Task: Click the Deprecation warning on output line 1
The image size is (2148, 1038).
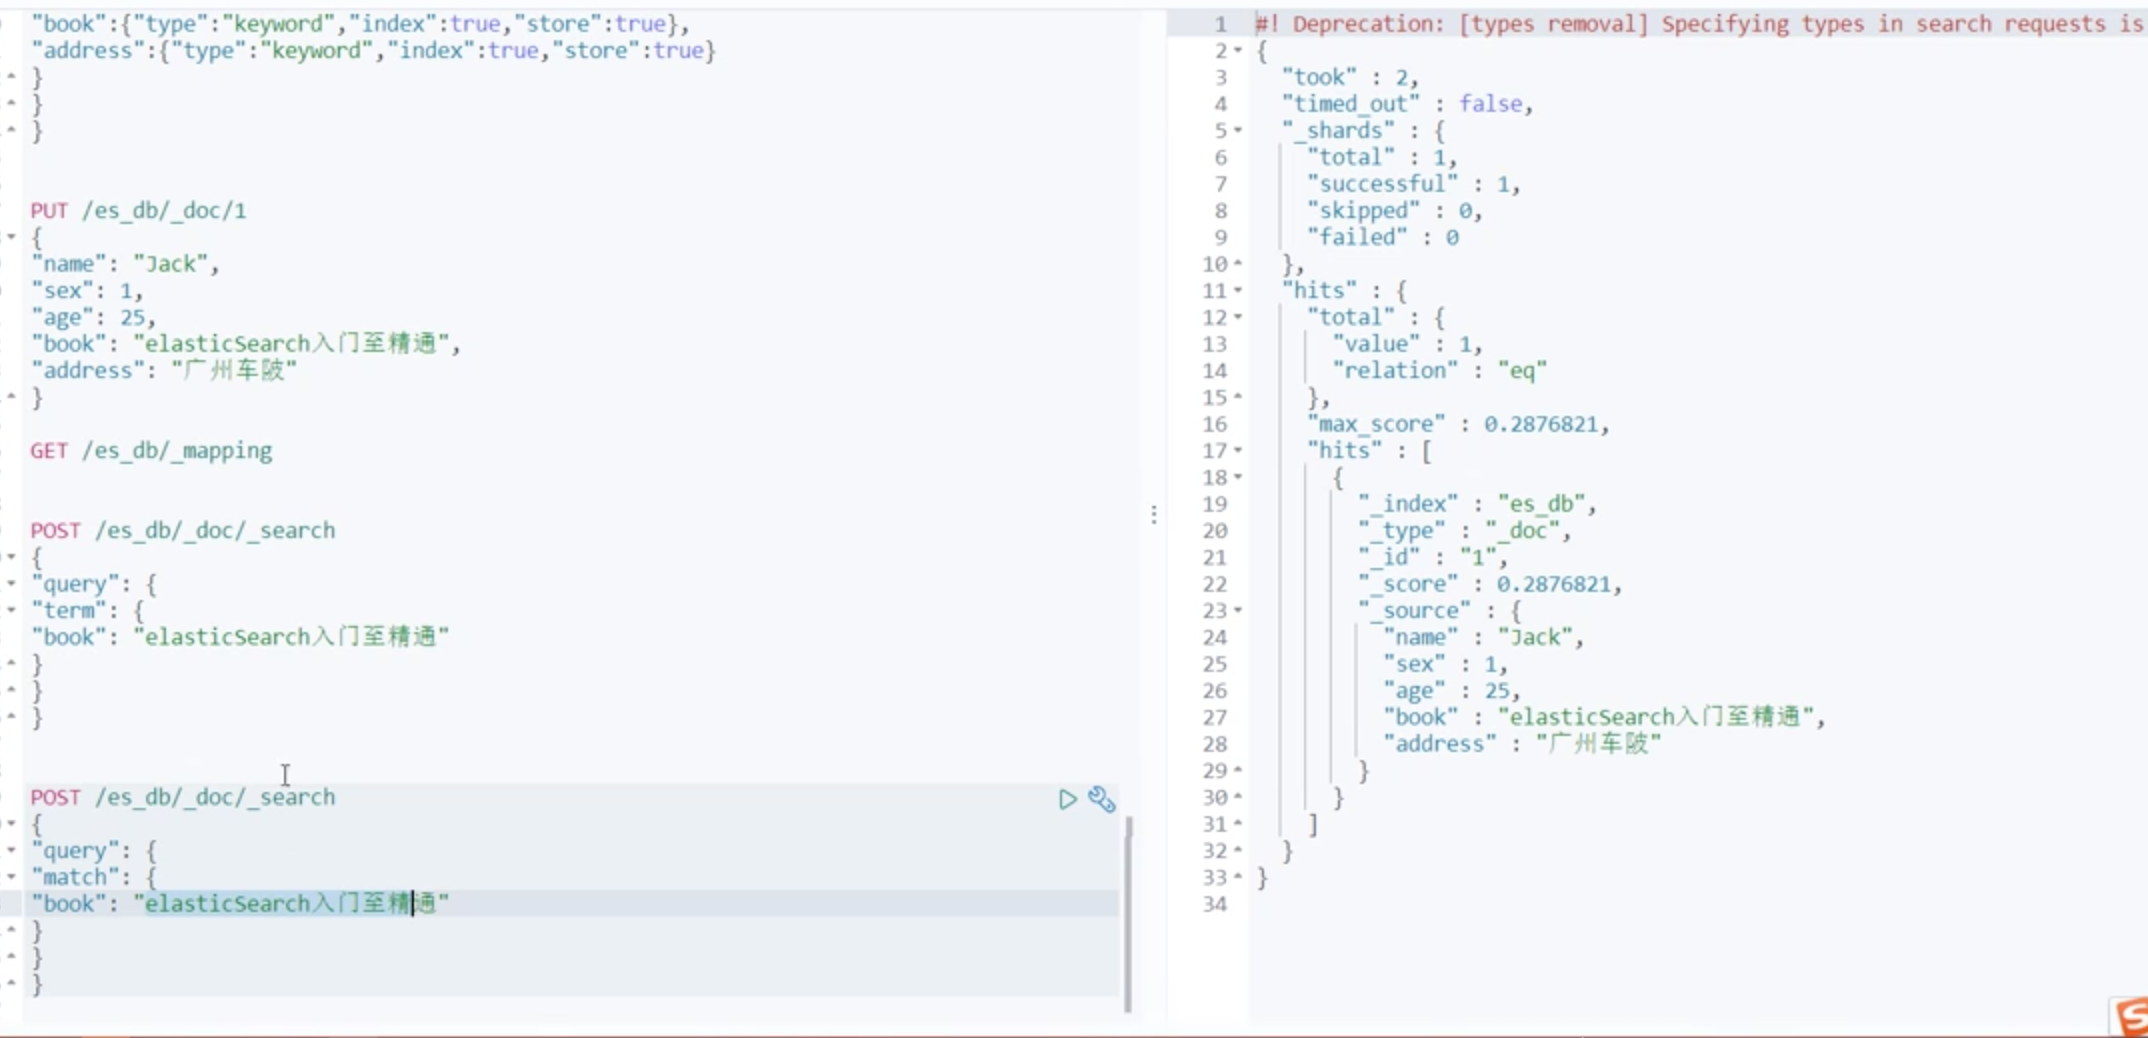Action: (1700, 24)
